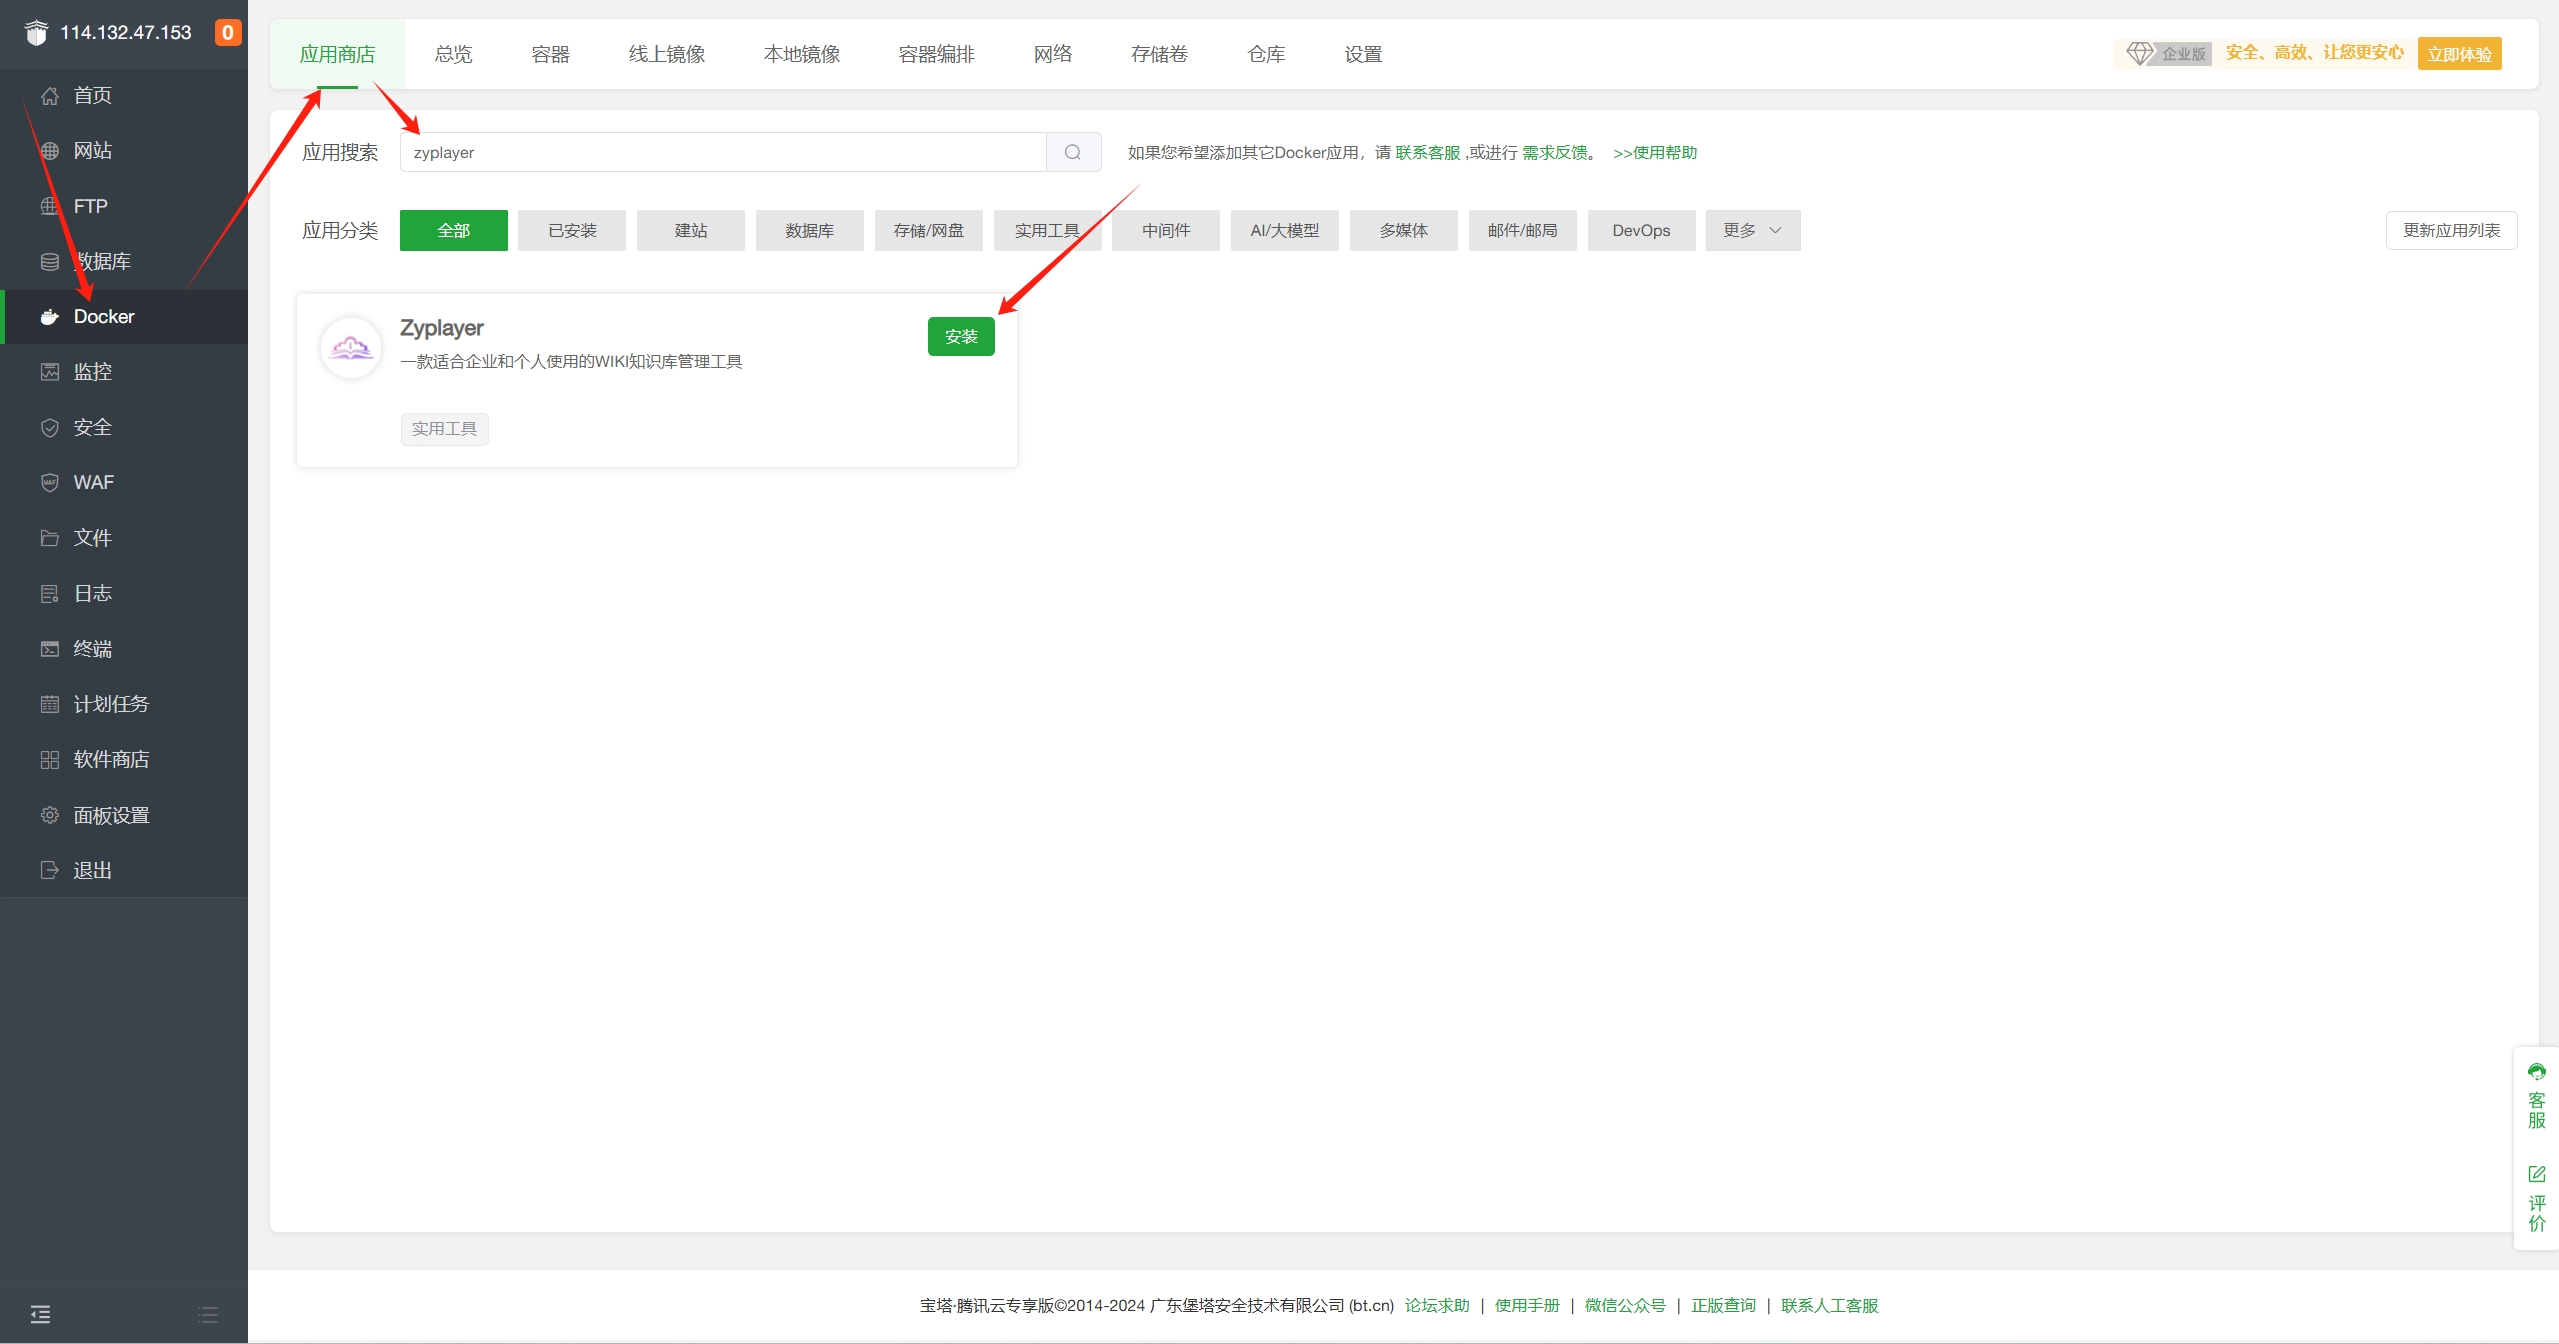Open the 联系客服 link
Viewport: 2559px width, 1344px height.
point(1427,152)
